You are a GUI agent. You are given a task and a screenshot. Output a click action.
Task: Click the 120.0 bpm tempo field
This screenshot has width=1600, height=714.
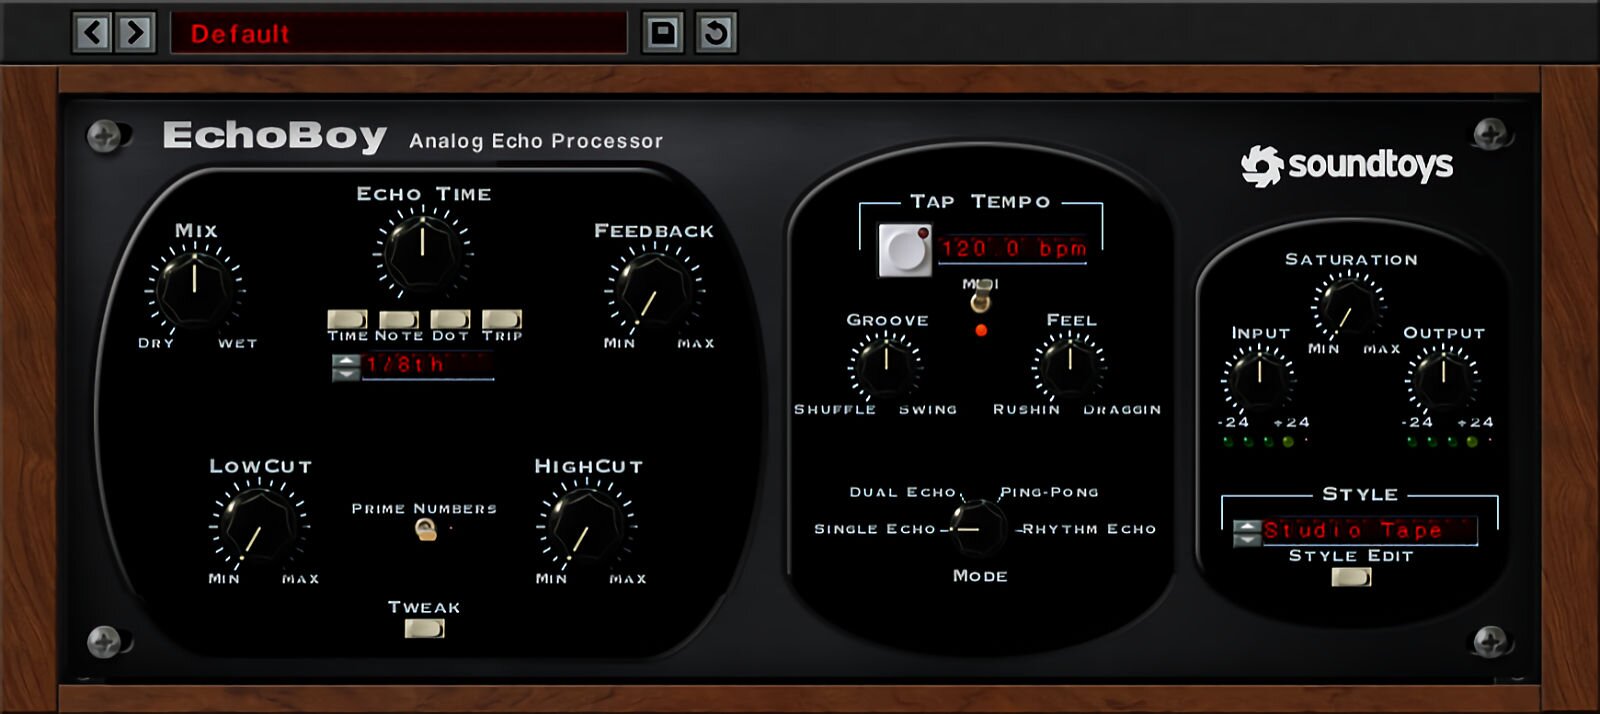[1012, 249]
